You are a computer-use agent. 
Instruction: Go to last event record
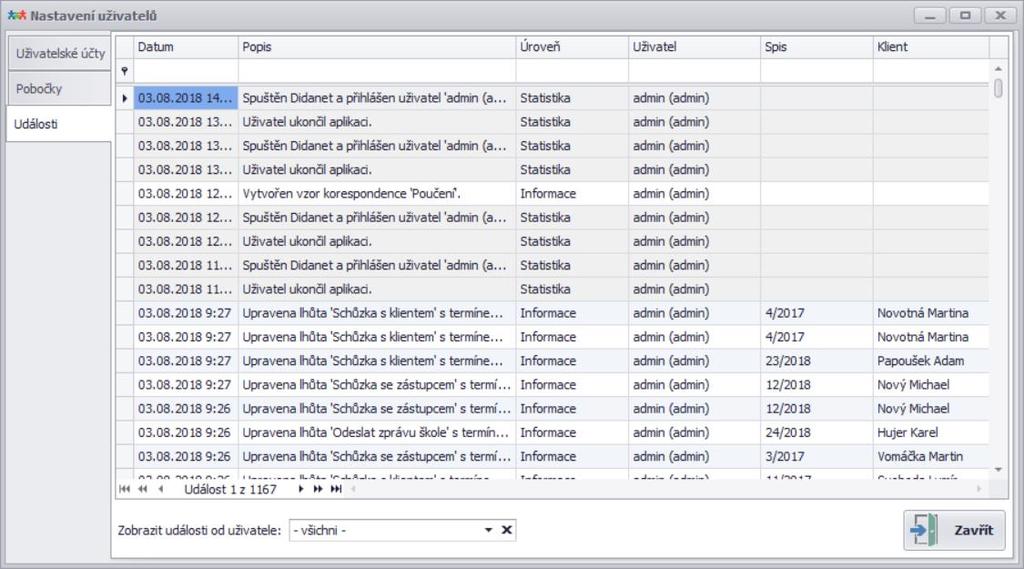[x=336, y=489]
